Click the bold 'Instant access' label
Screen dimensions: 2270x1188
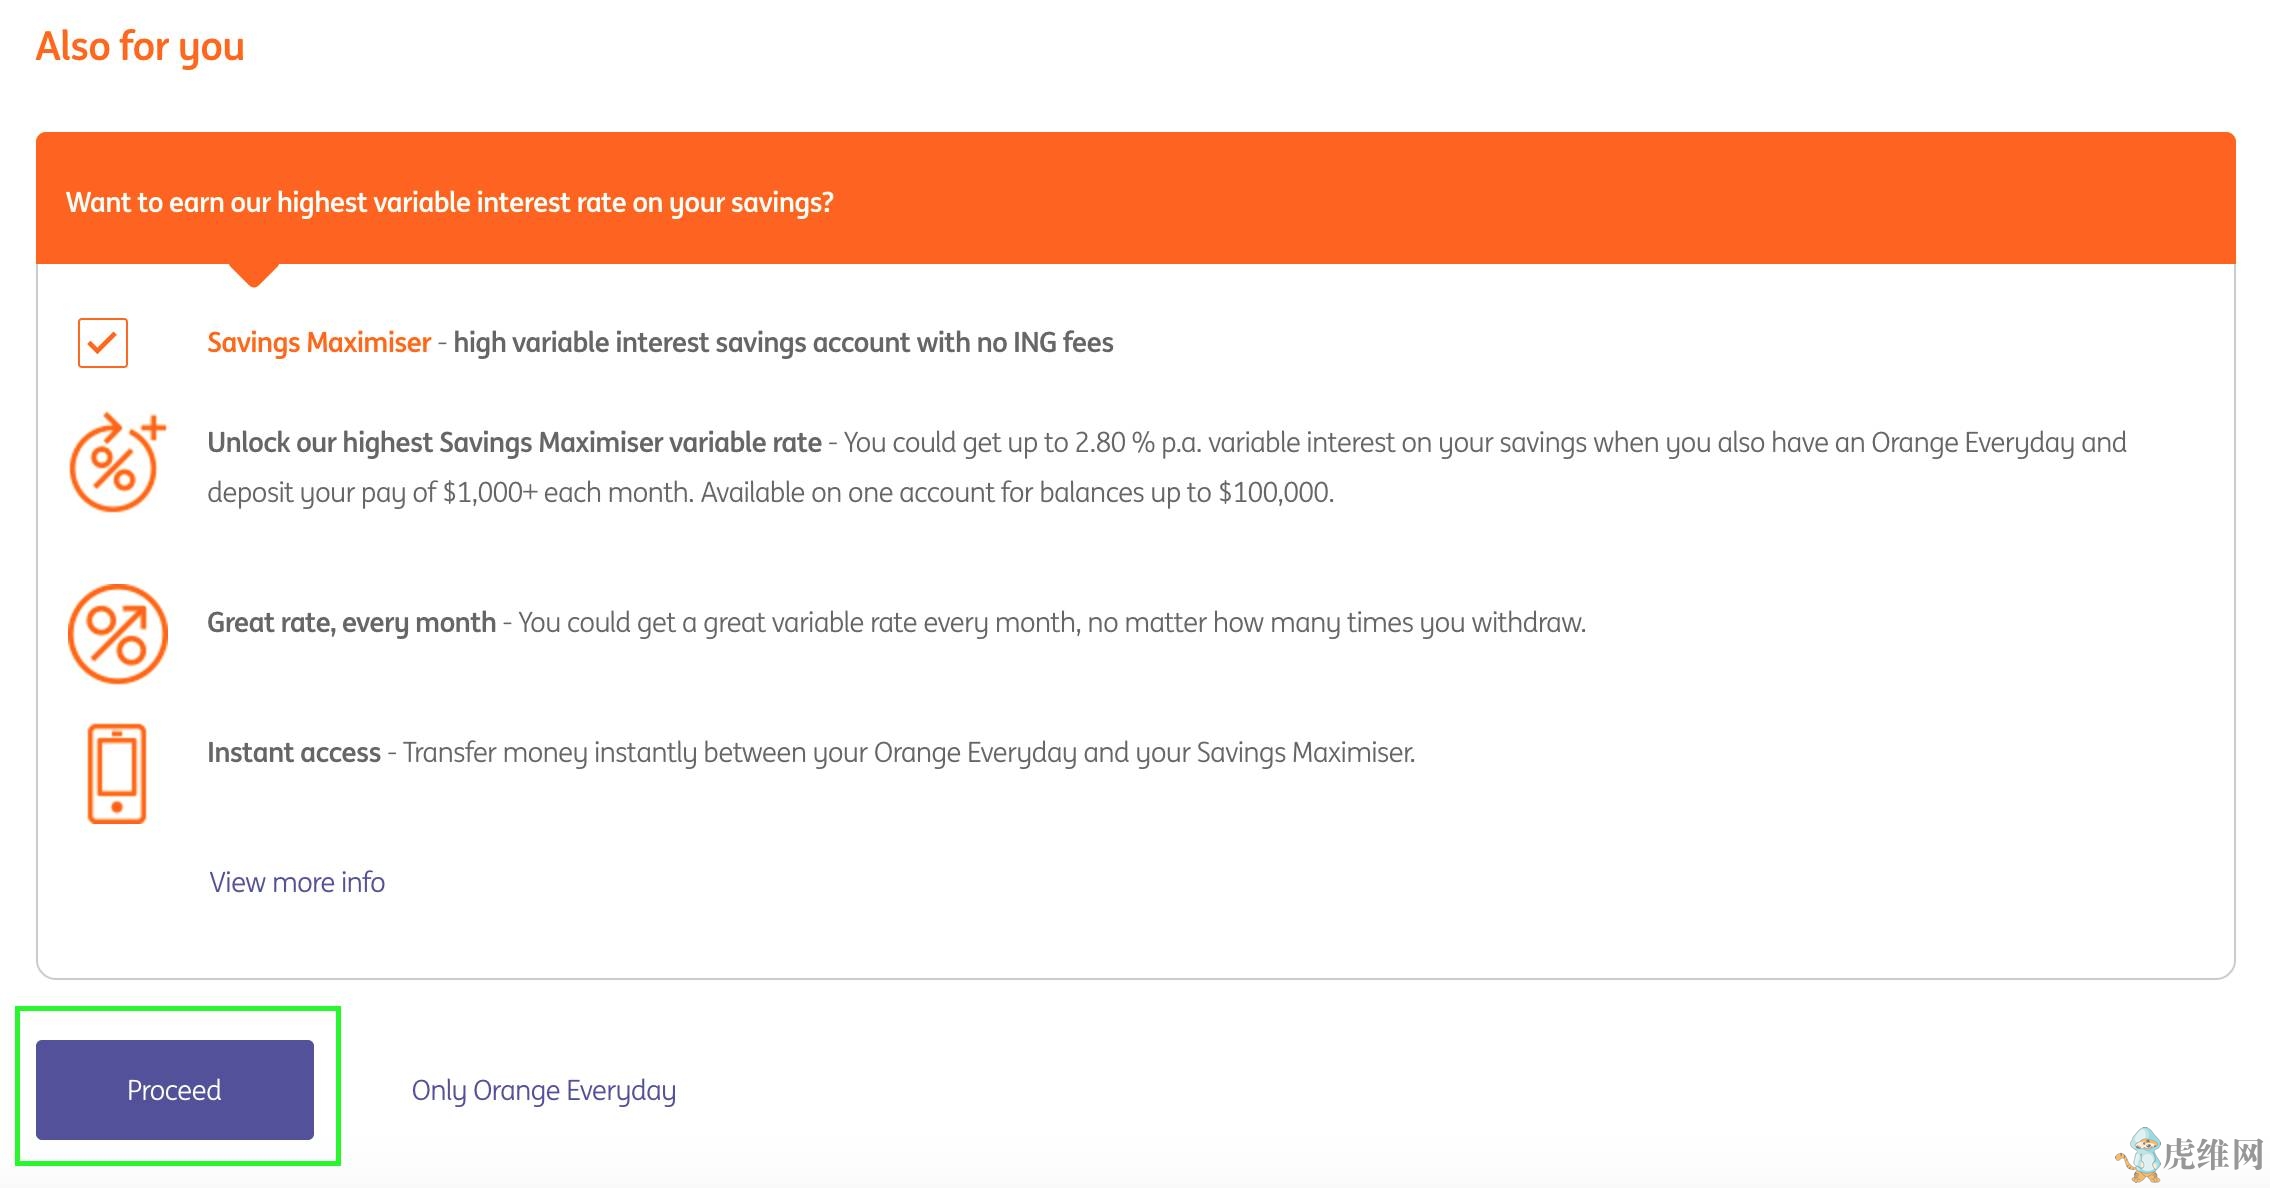coord(294,753)
